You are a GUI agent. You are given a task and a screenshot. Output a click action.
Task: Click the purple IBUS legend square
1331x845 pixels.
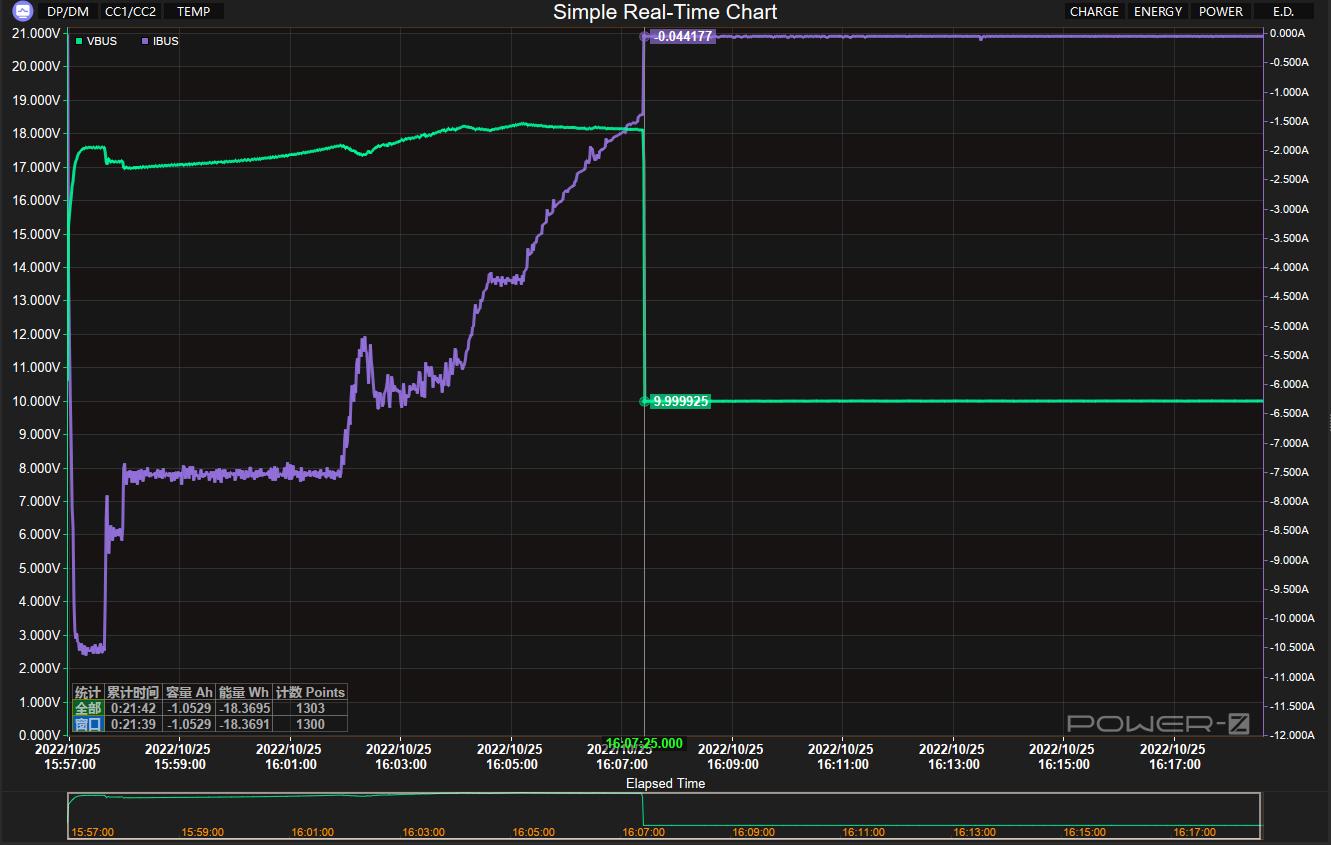point(146,41)
